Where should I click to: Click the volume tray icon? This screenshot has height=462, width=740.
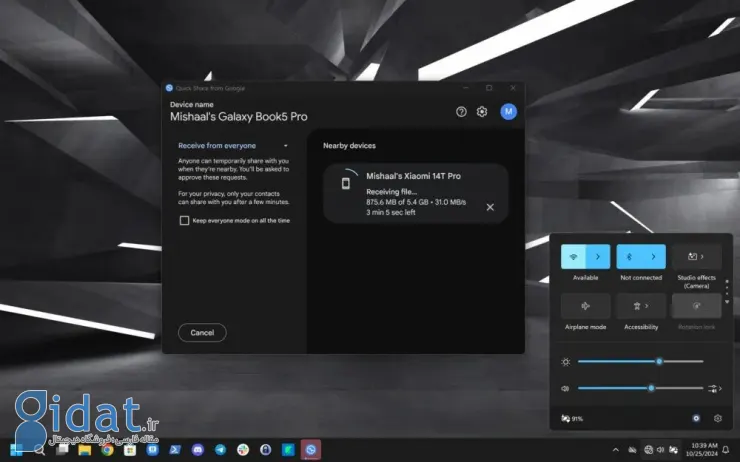660,450
